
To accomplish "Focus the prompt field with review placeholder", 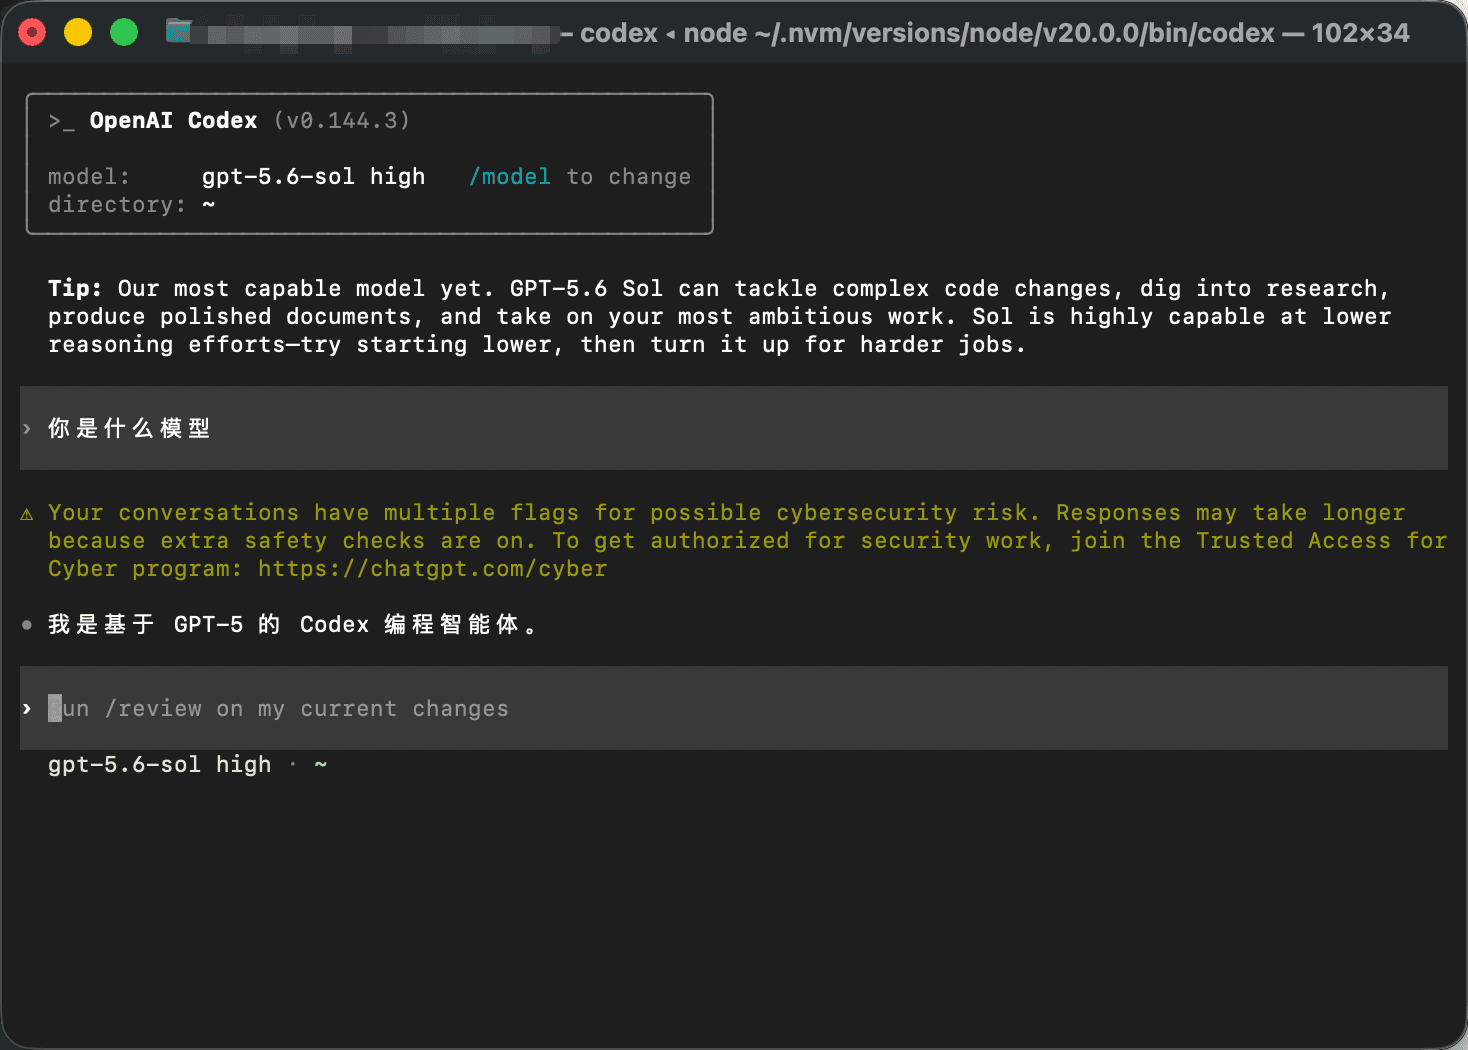I will coord(734,708).
